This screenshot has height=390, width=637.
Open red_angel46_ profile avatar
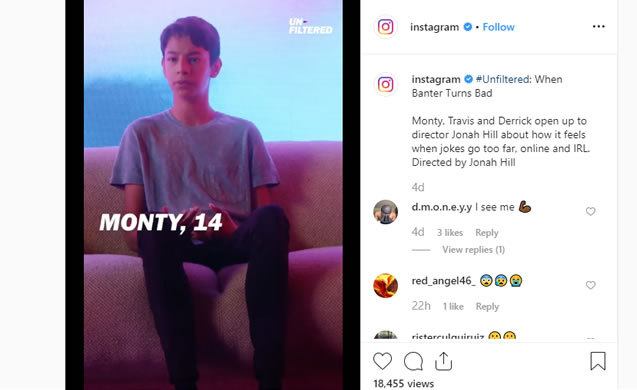[386, 286]
